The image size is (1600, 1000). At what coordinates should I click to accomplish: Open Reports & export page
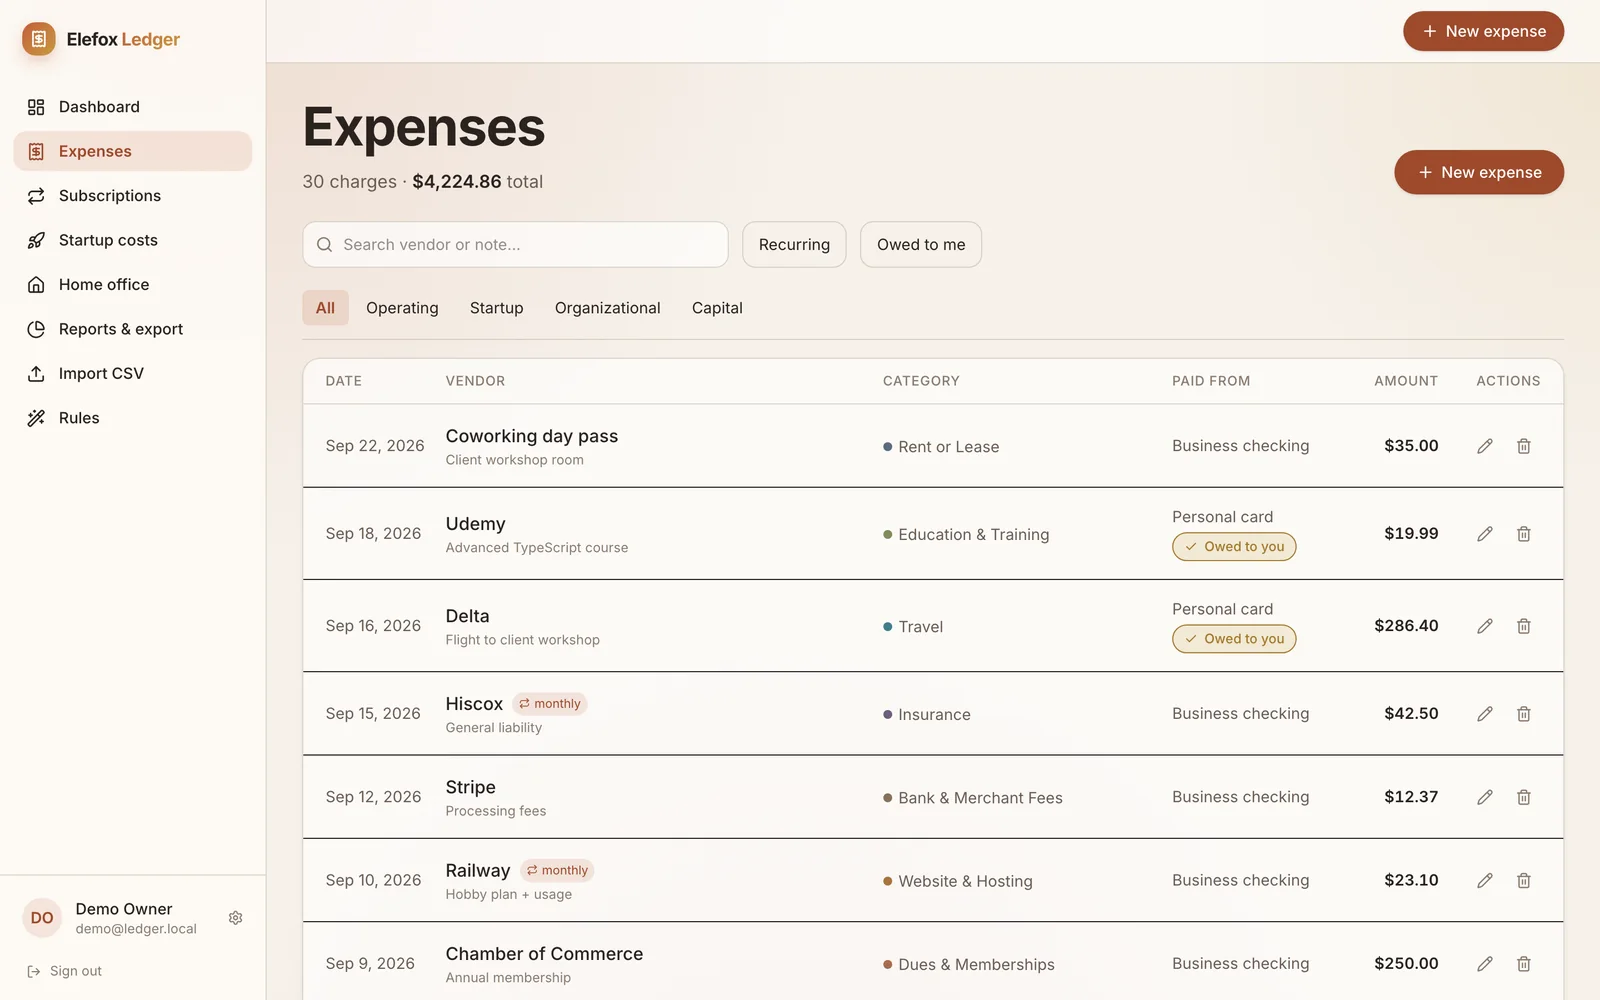click(132, 329)
